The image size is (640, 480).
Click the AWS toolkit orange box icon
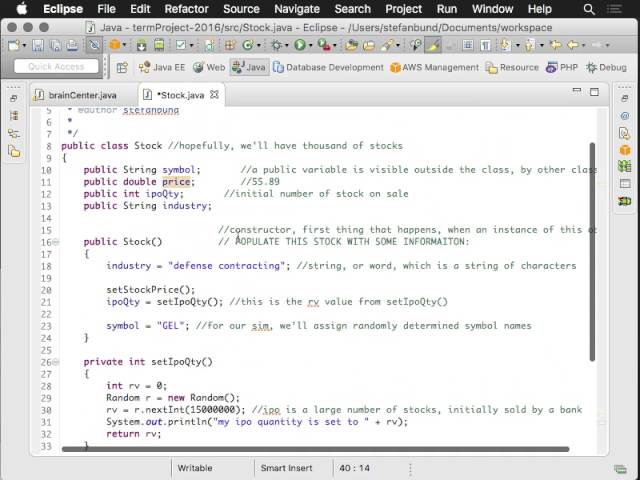(x=115, y=44)
